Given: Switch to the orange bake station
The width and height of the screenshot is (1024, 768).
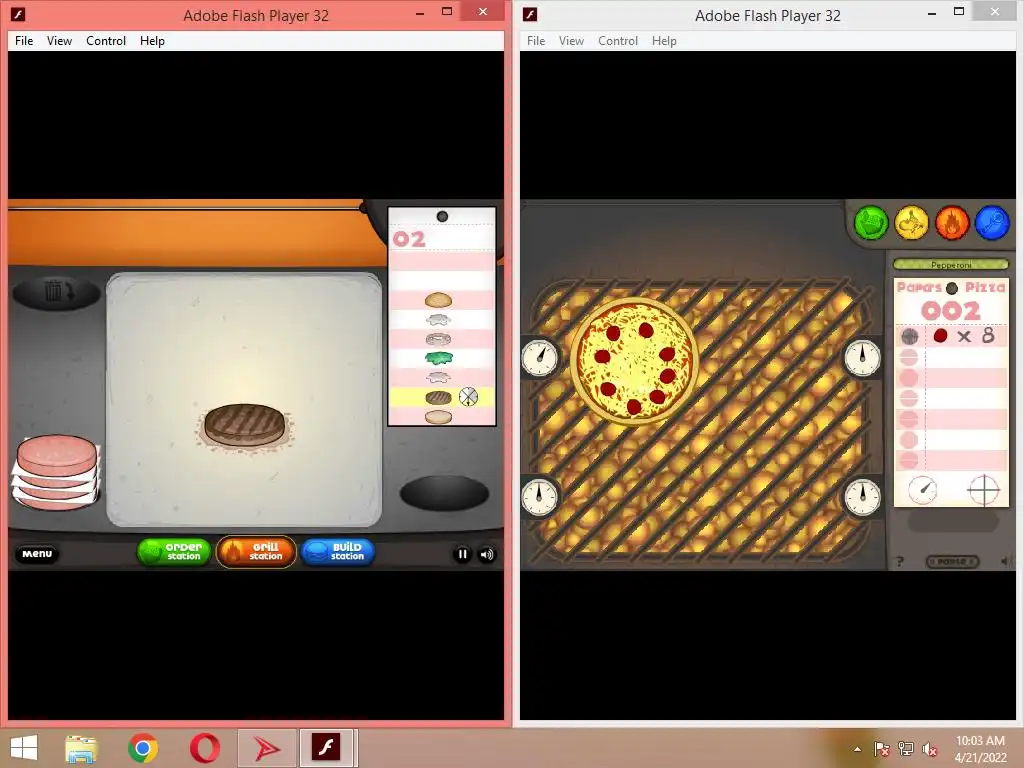Looking at the screenshot, I should (x=952, y=223).
